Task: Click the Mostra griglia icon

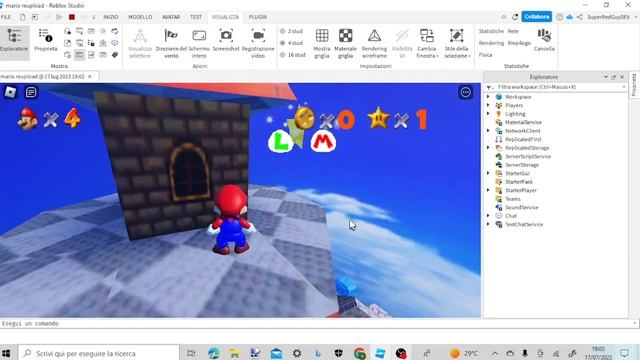Action: pyautogui.click(x=322, y=36)
